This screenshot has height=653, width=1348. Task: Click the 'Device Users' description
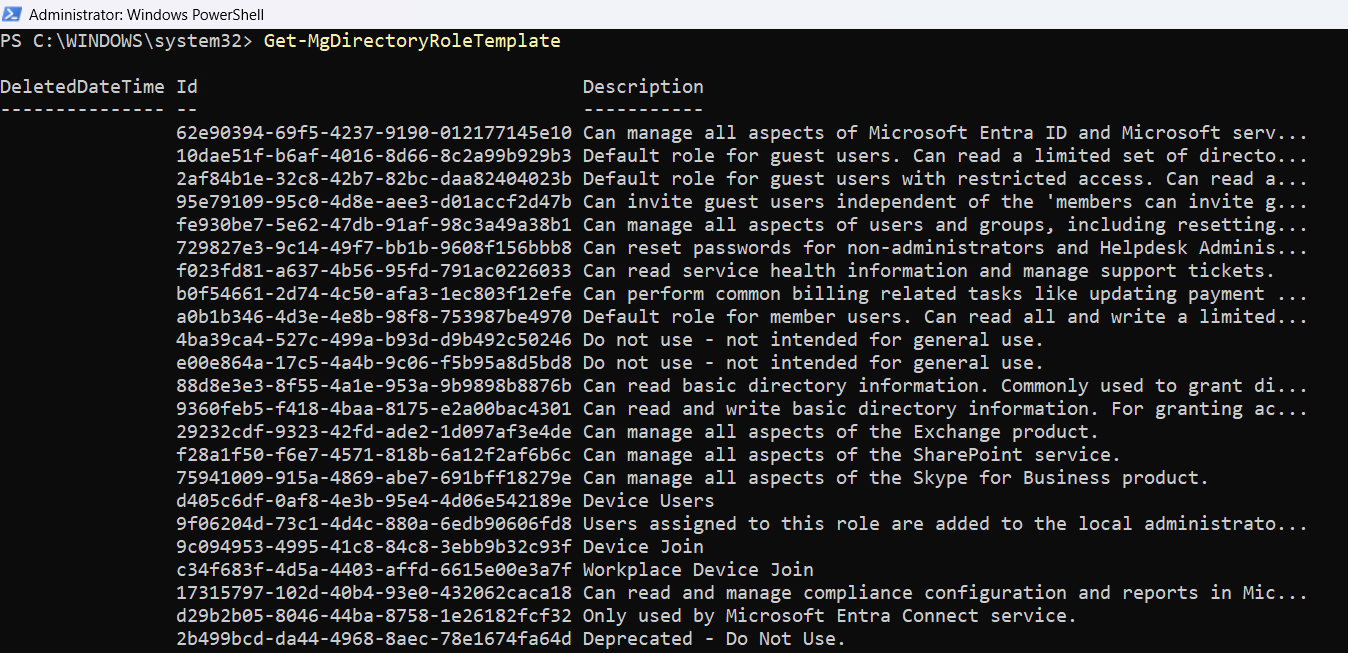click(x=648, y=501)
